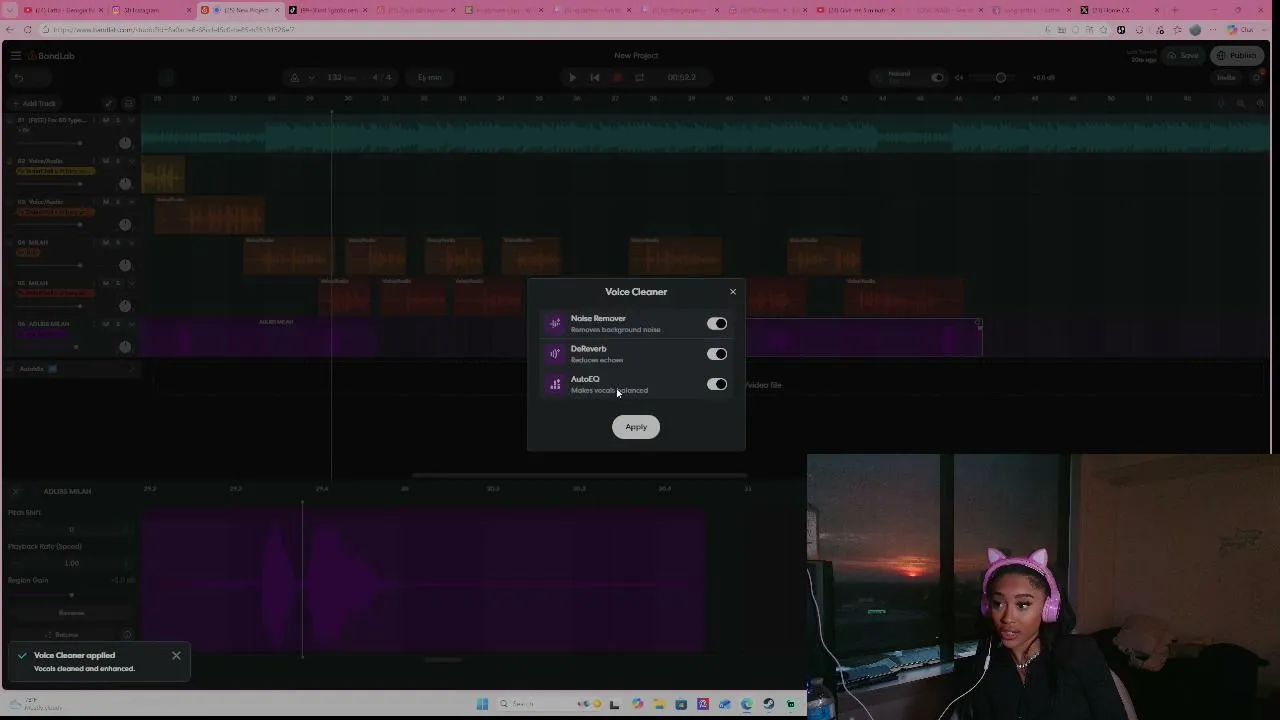Adjust the master volume slider
This screenshot has width=1280, height=720.
coord(1000,78)
